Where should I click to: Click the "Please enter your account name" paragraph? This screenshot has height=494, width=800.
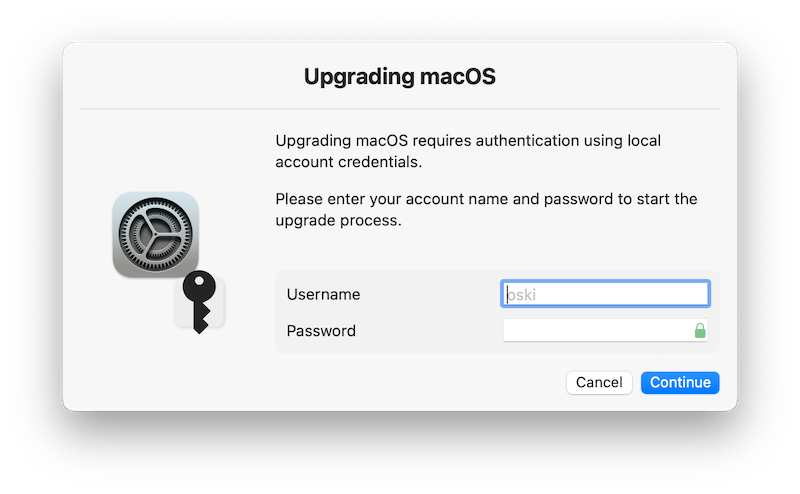[x=486, y=209]
